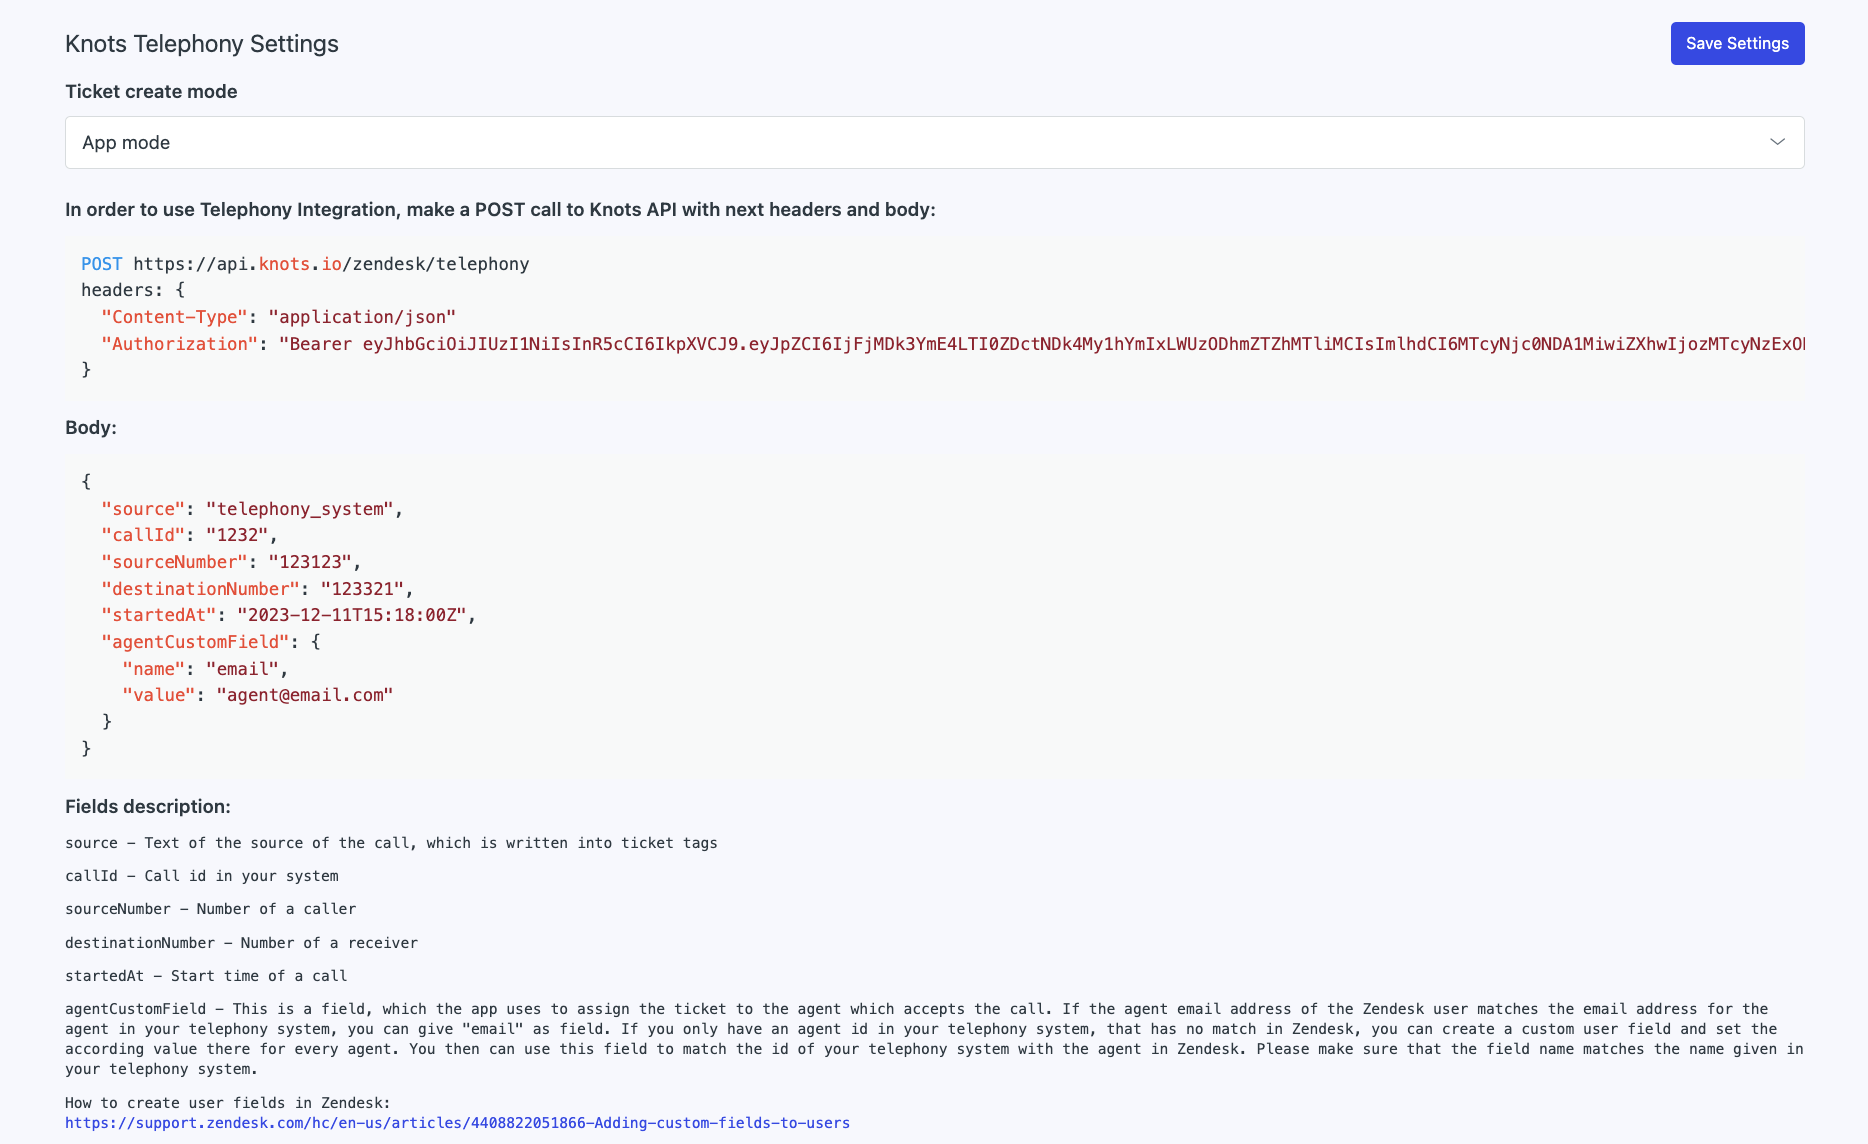Click the dropdown chevron arrow icon

[1777, 142]
